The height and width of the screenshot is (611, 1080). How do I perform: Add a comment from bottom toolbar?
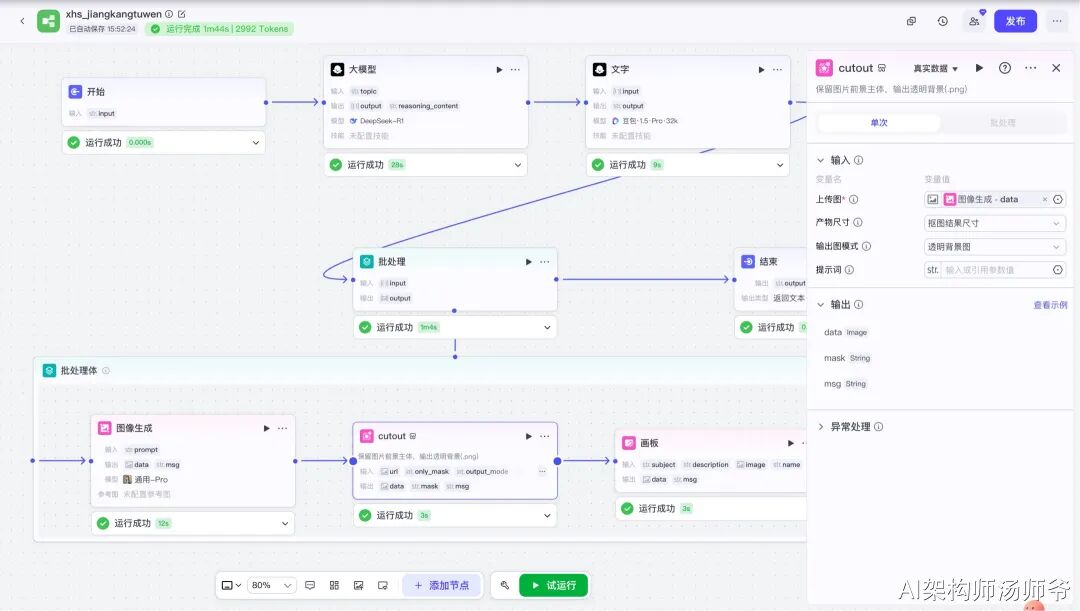[x=310, y=586]
